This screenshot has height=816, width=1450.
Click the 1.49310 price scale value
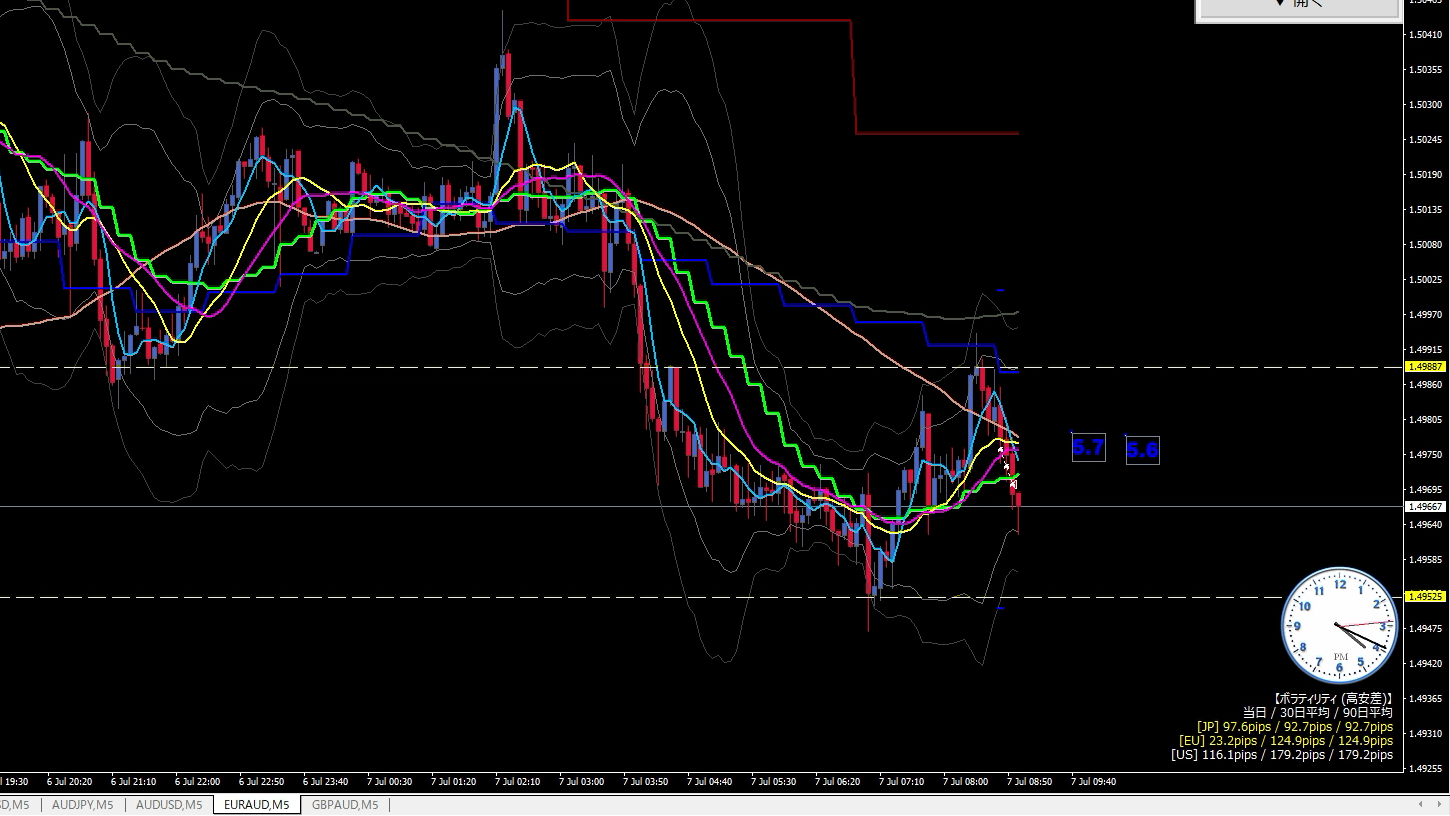(x=1424, y=733)
